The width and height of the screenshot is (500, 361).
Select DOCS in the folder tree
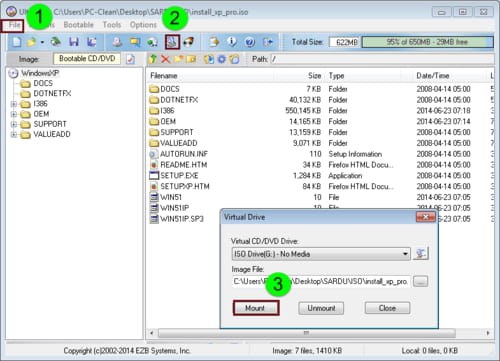coord(43,83)
